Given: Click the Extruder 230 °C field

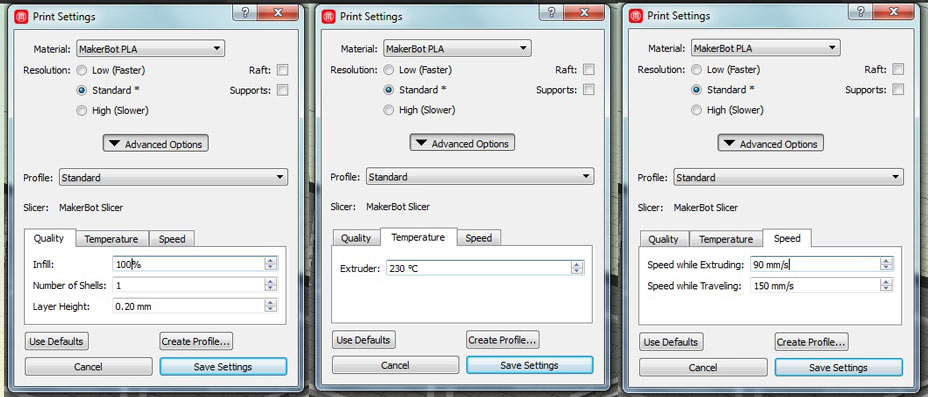Looking at the screenshot, I should click(479, 268).
